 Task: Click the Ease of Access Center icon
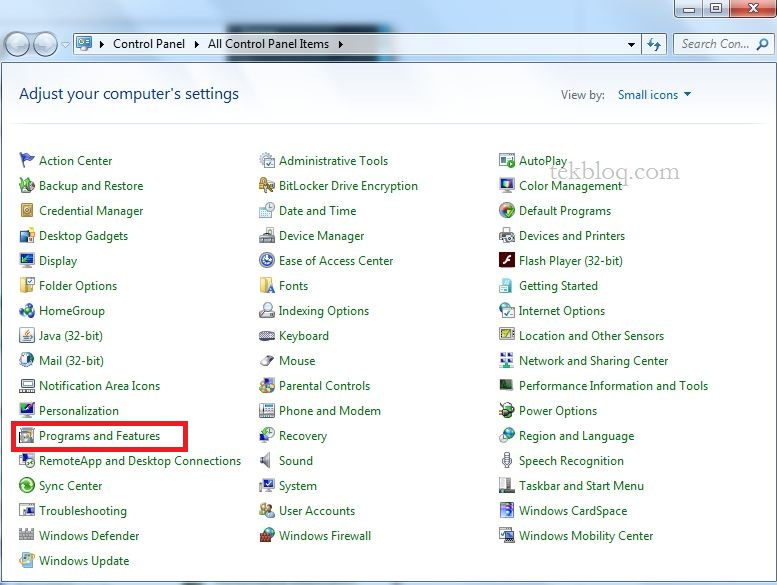pyautogui.click(x=267, y=260)
